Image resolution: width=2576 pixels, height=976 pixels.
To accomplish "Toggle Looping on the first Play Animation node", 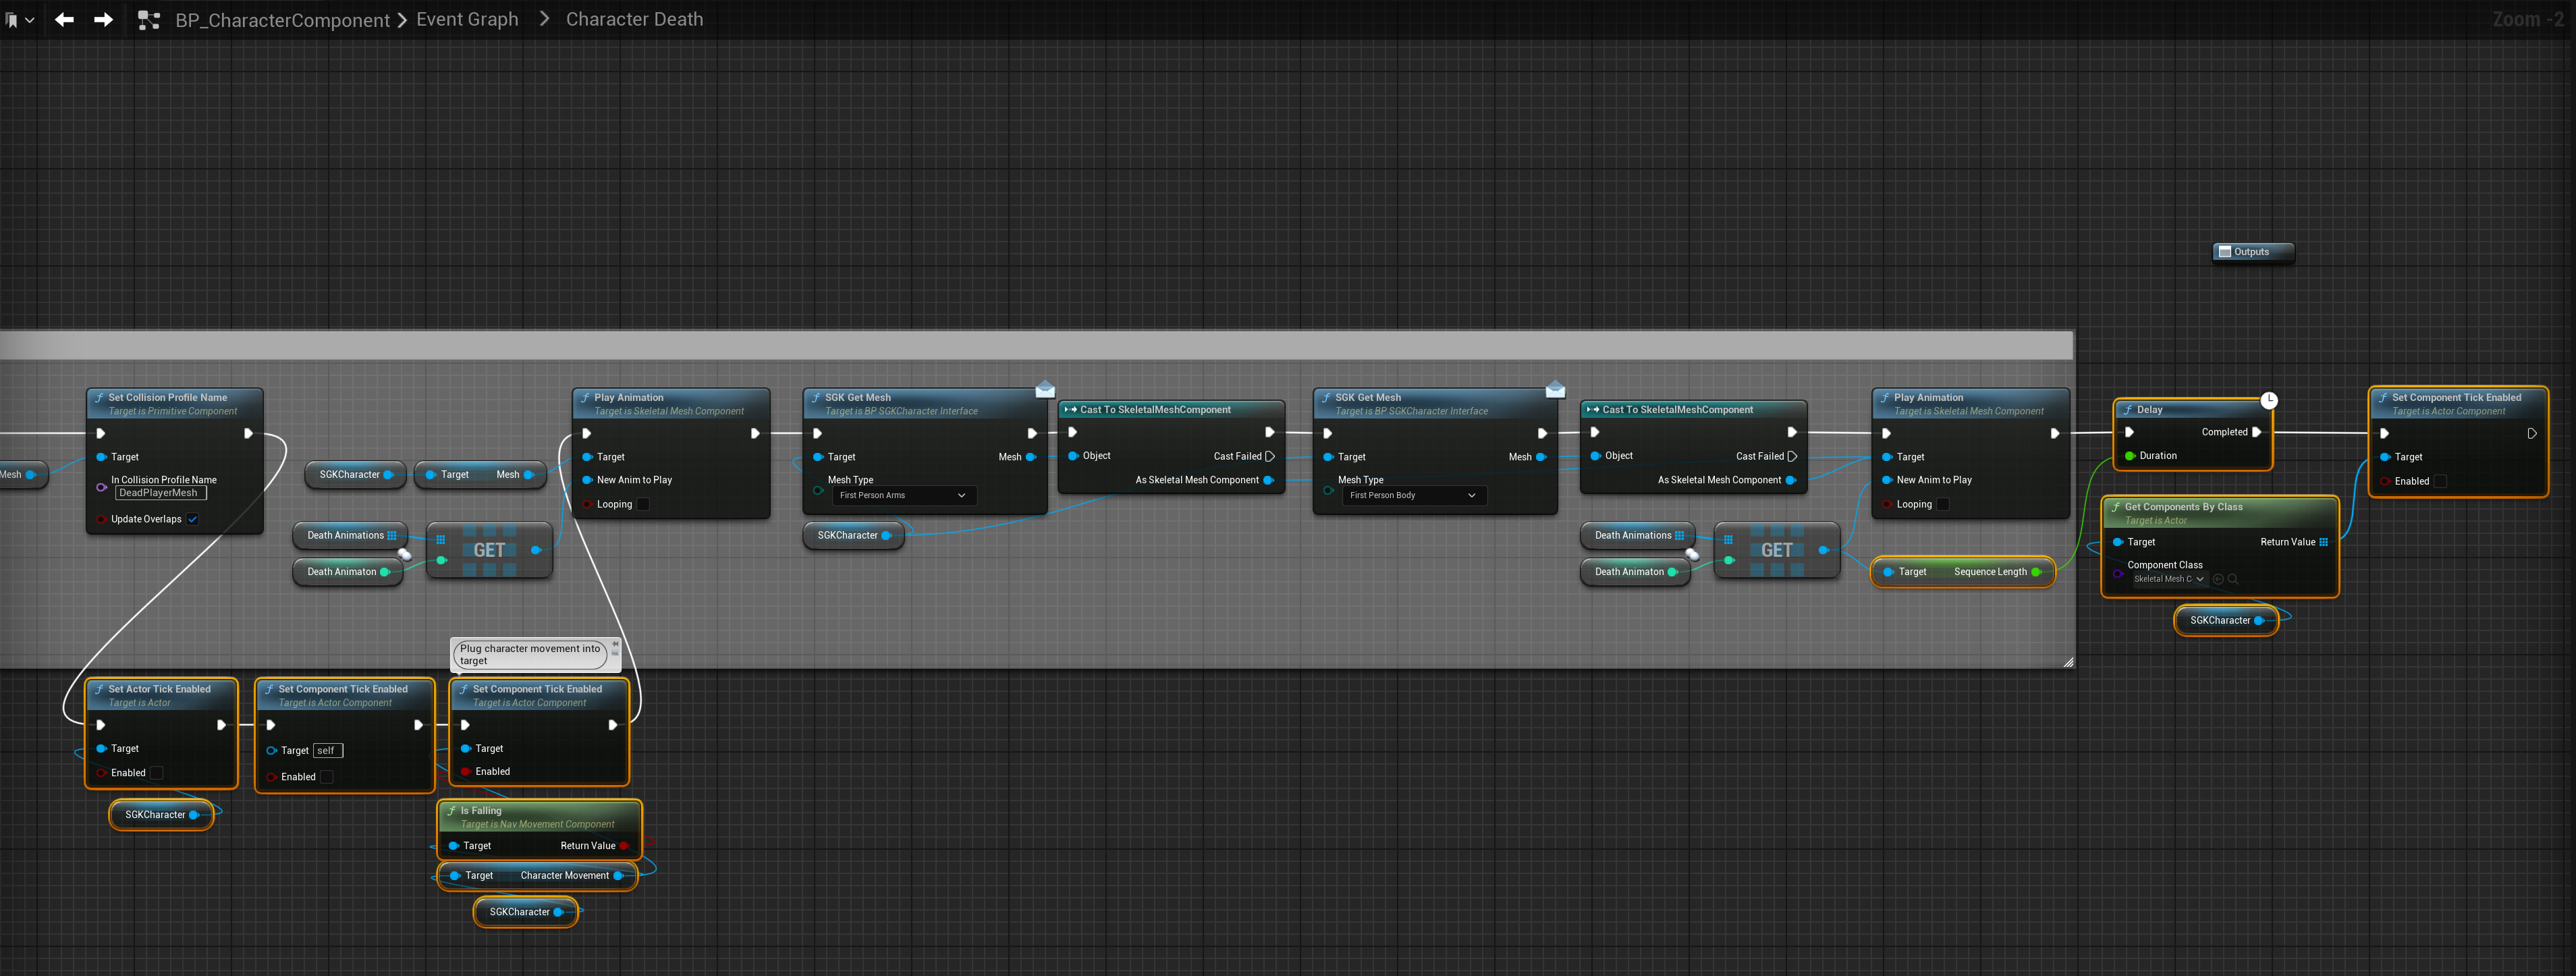I will tap(643, 504).
